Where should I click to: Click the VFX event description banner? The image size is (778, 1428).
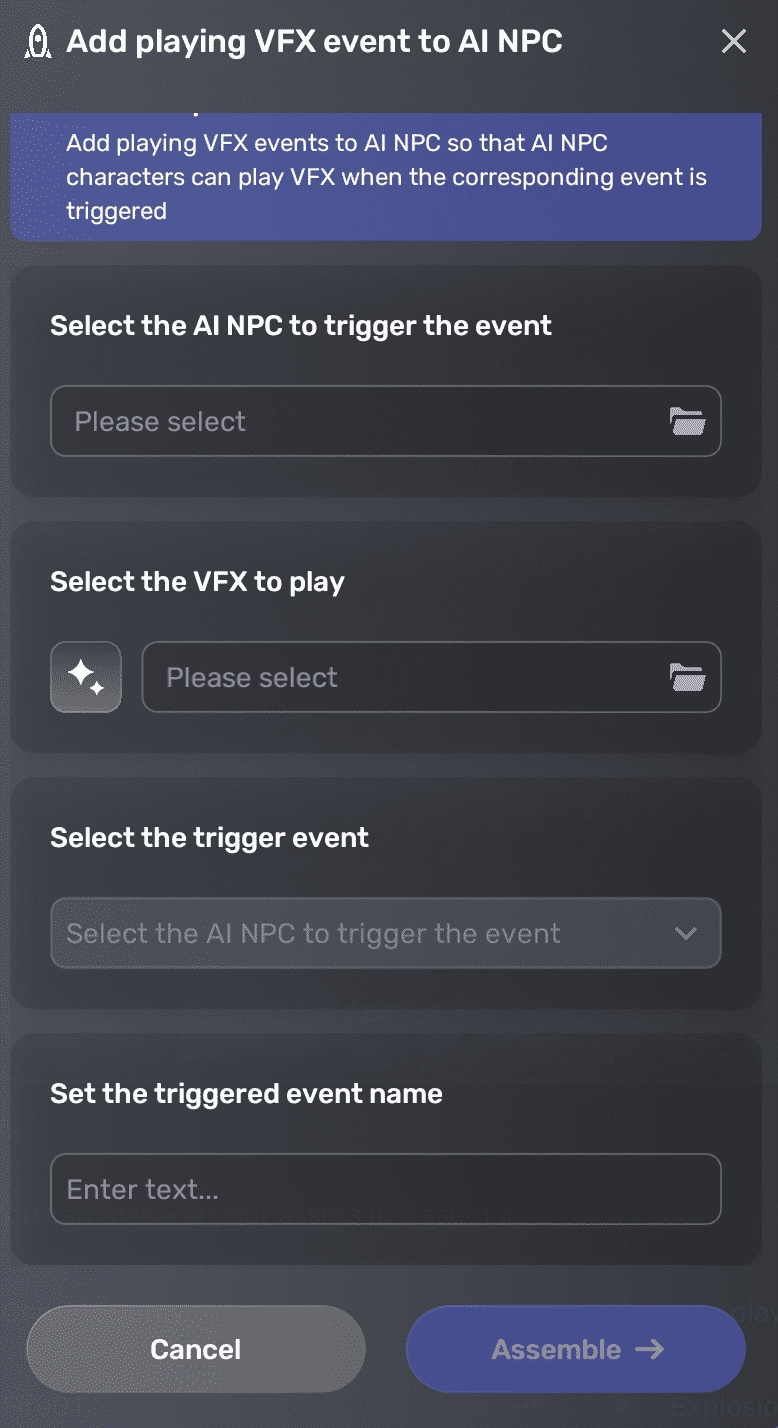386,177
